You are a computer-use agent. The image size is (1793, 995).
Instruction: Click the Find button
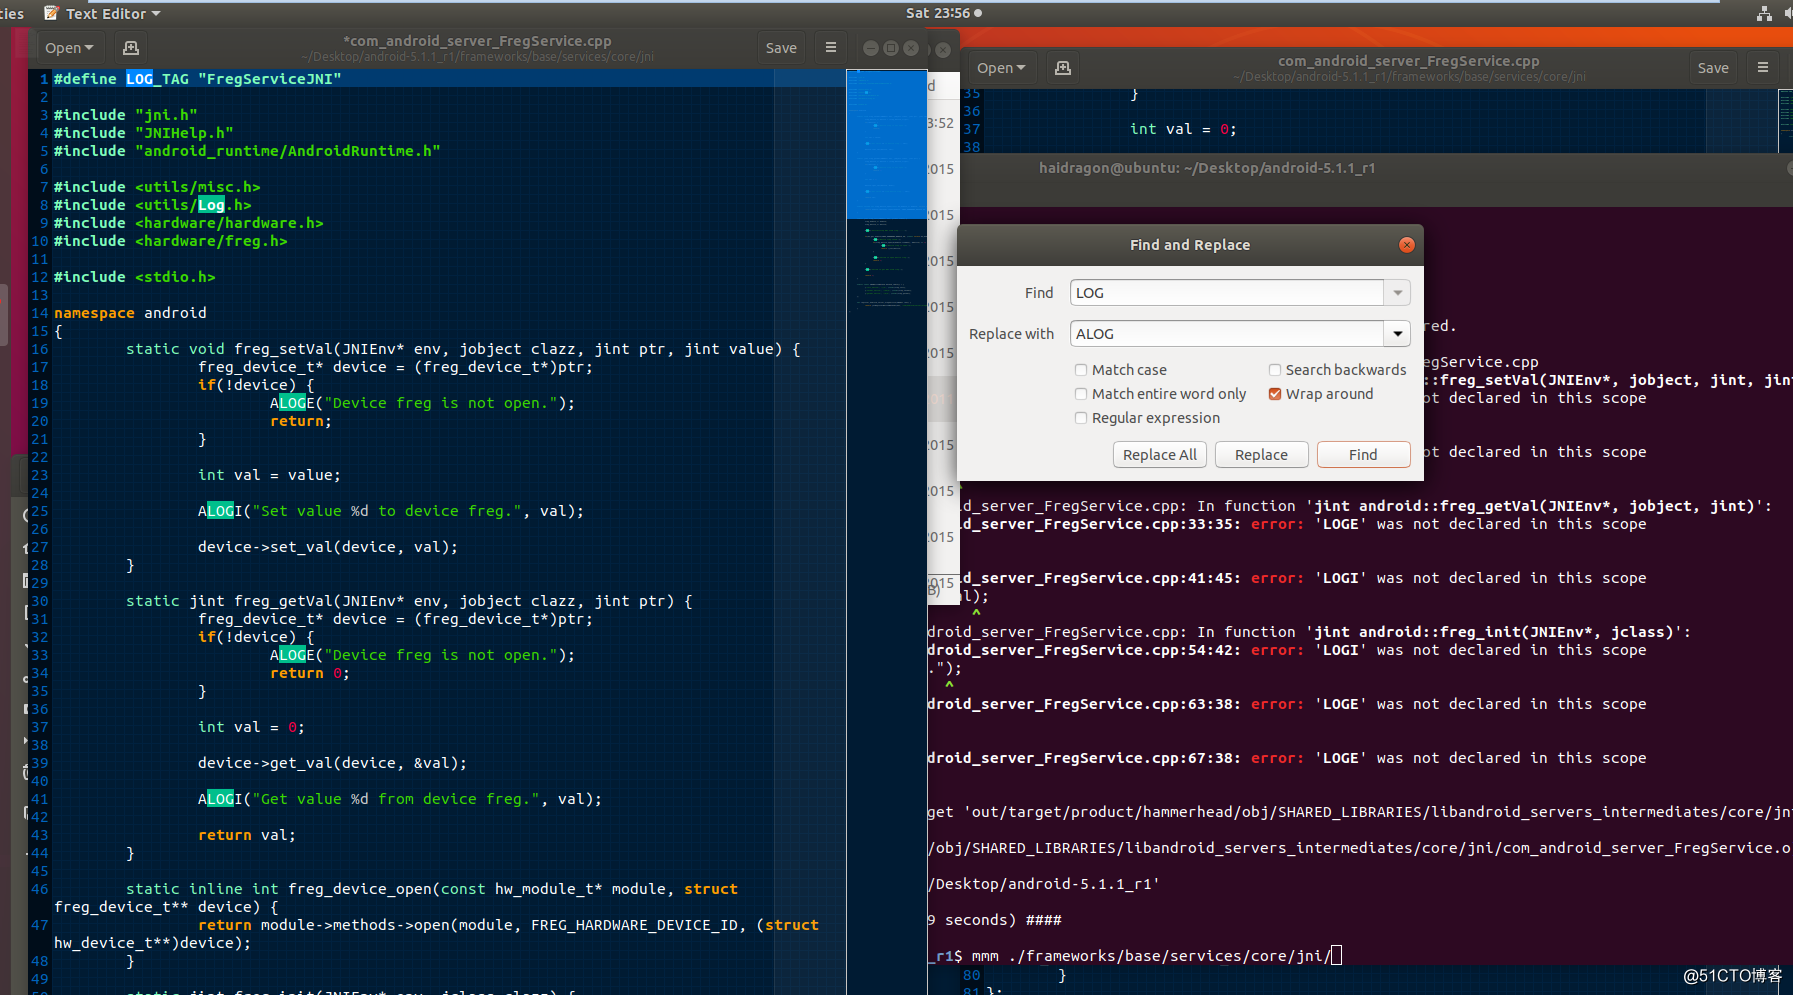tap(1363, 455)
